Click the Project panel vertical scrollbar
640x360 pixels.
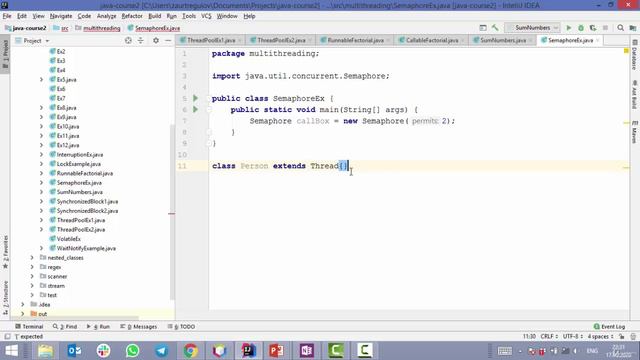click(x=172, y=212)
